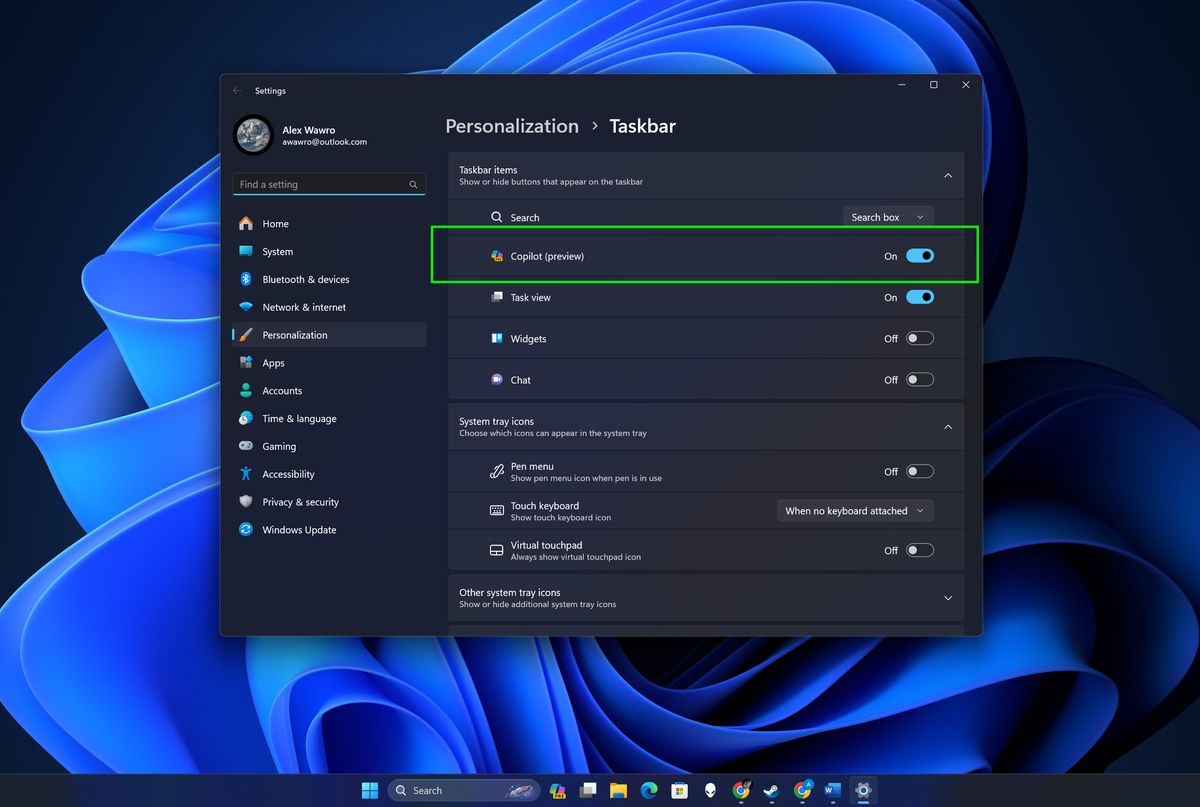The image size is (1200, 807).
Task: Open the Touch keyboard dropdown
Action: (855, 510)
